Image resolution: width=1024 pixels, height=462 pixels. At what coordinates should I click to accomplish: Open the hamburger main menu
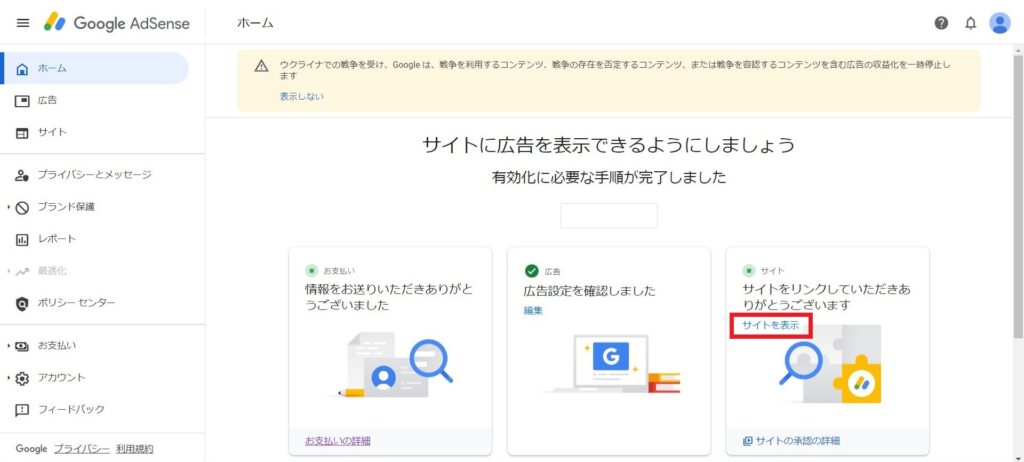pos(23,23)
